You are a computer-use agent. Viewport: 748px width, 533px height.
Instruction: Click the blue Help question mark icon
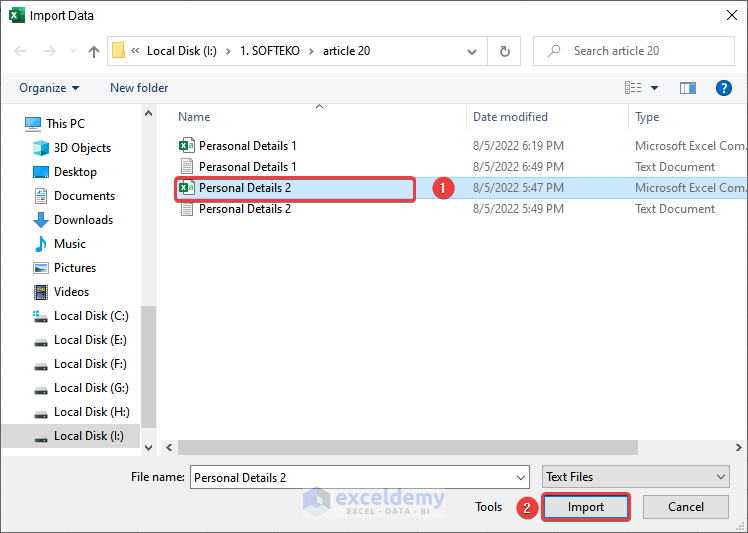(x=724, y=88)
